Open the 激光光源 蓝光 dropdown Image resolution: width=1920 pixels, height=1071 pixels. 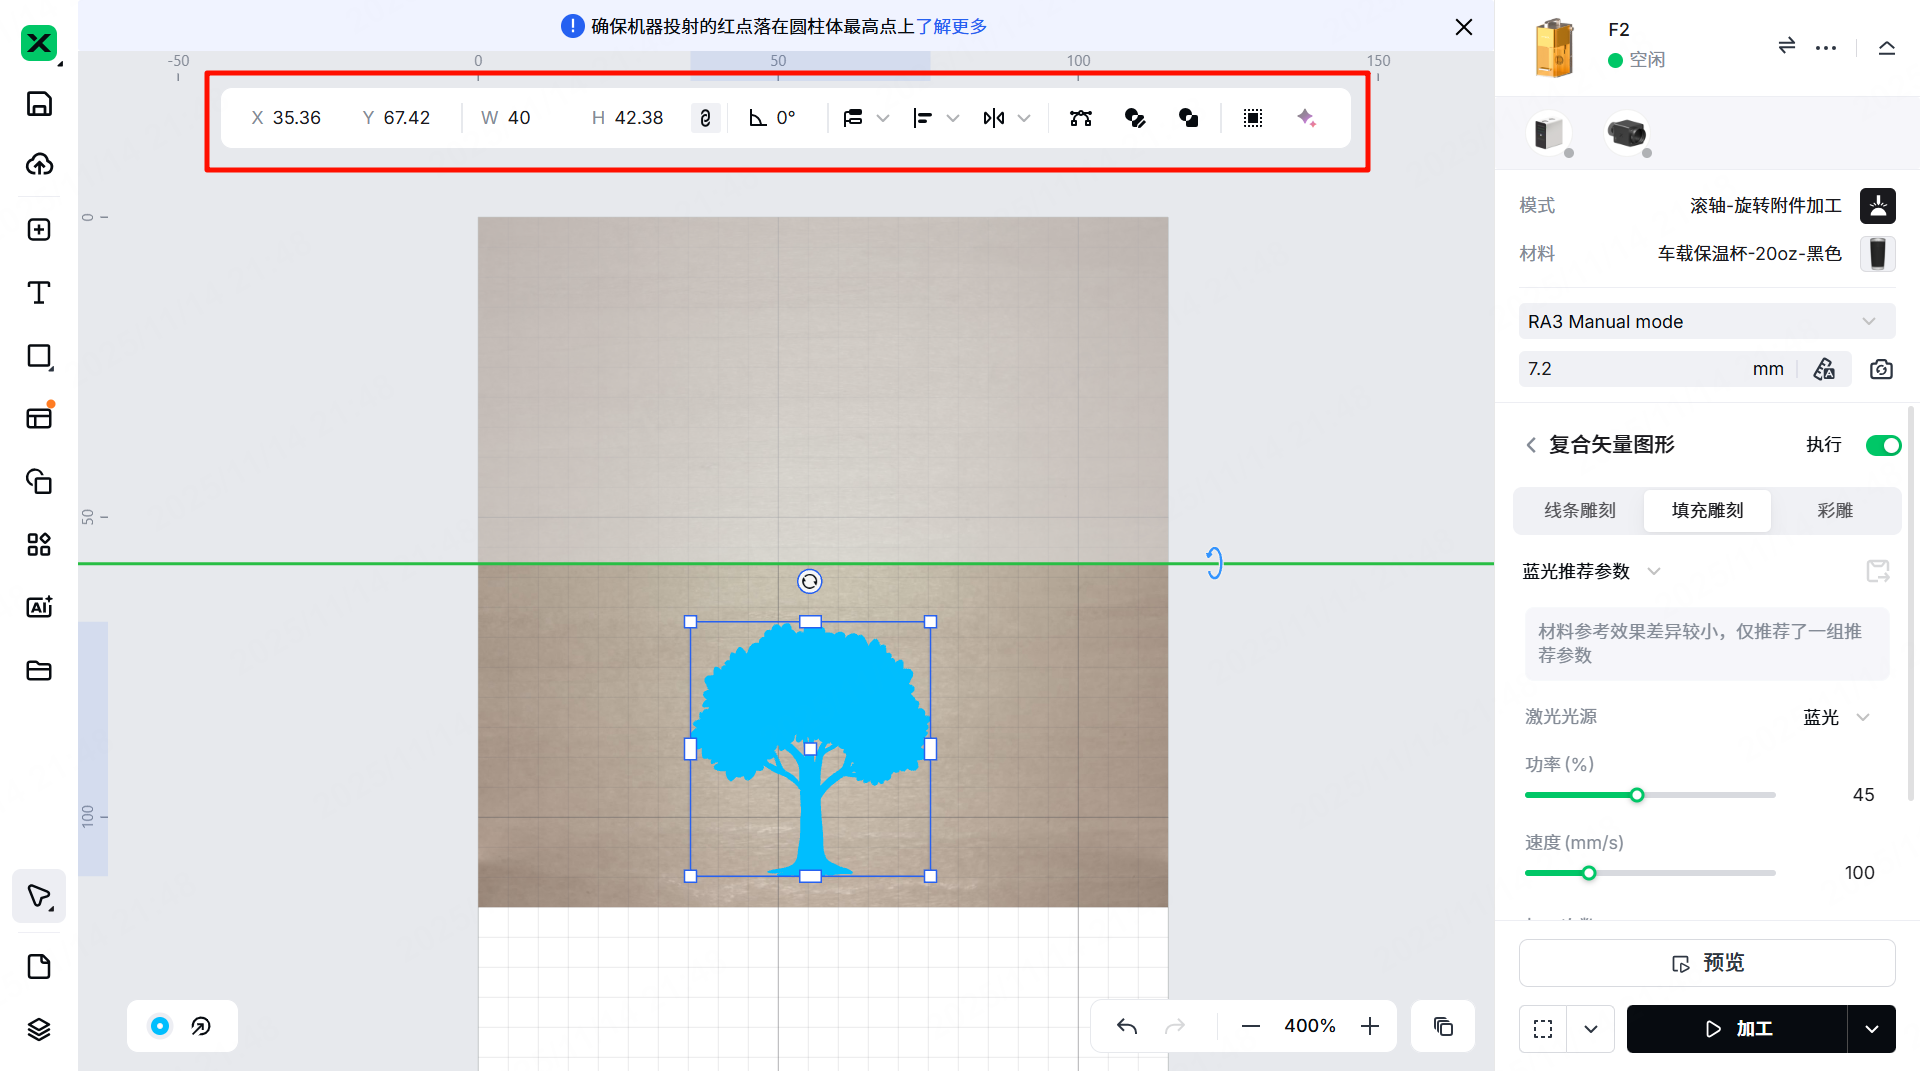tap(1836, 717)
